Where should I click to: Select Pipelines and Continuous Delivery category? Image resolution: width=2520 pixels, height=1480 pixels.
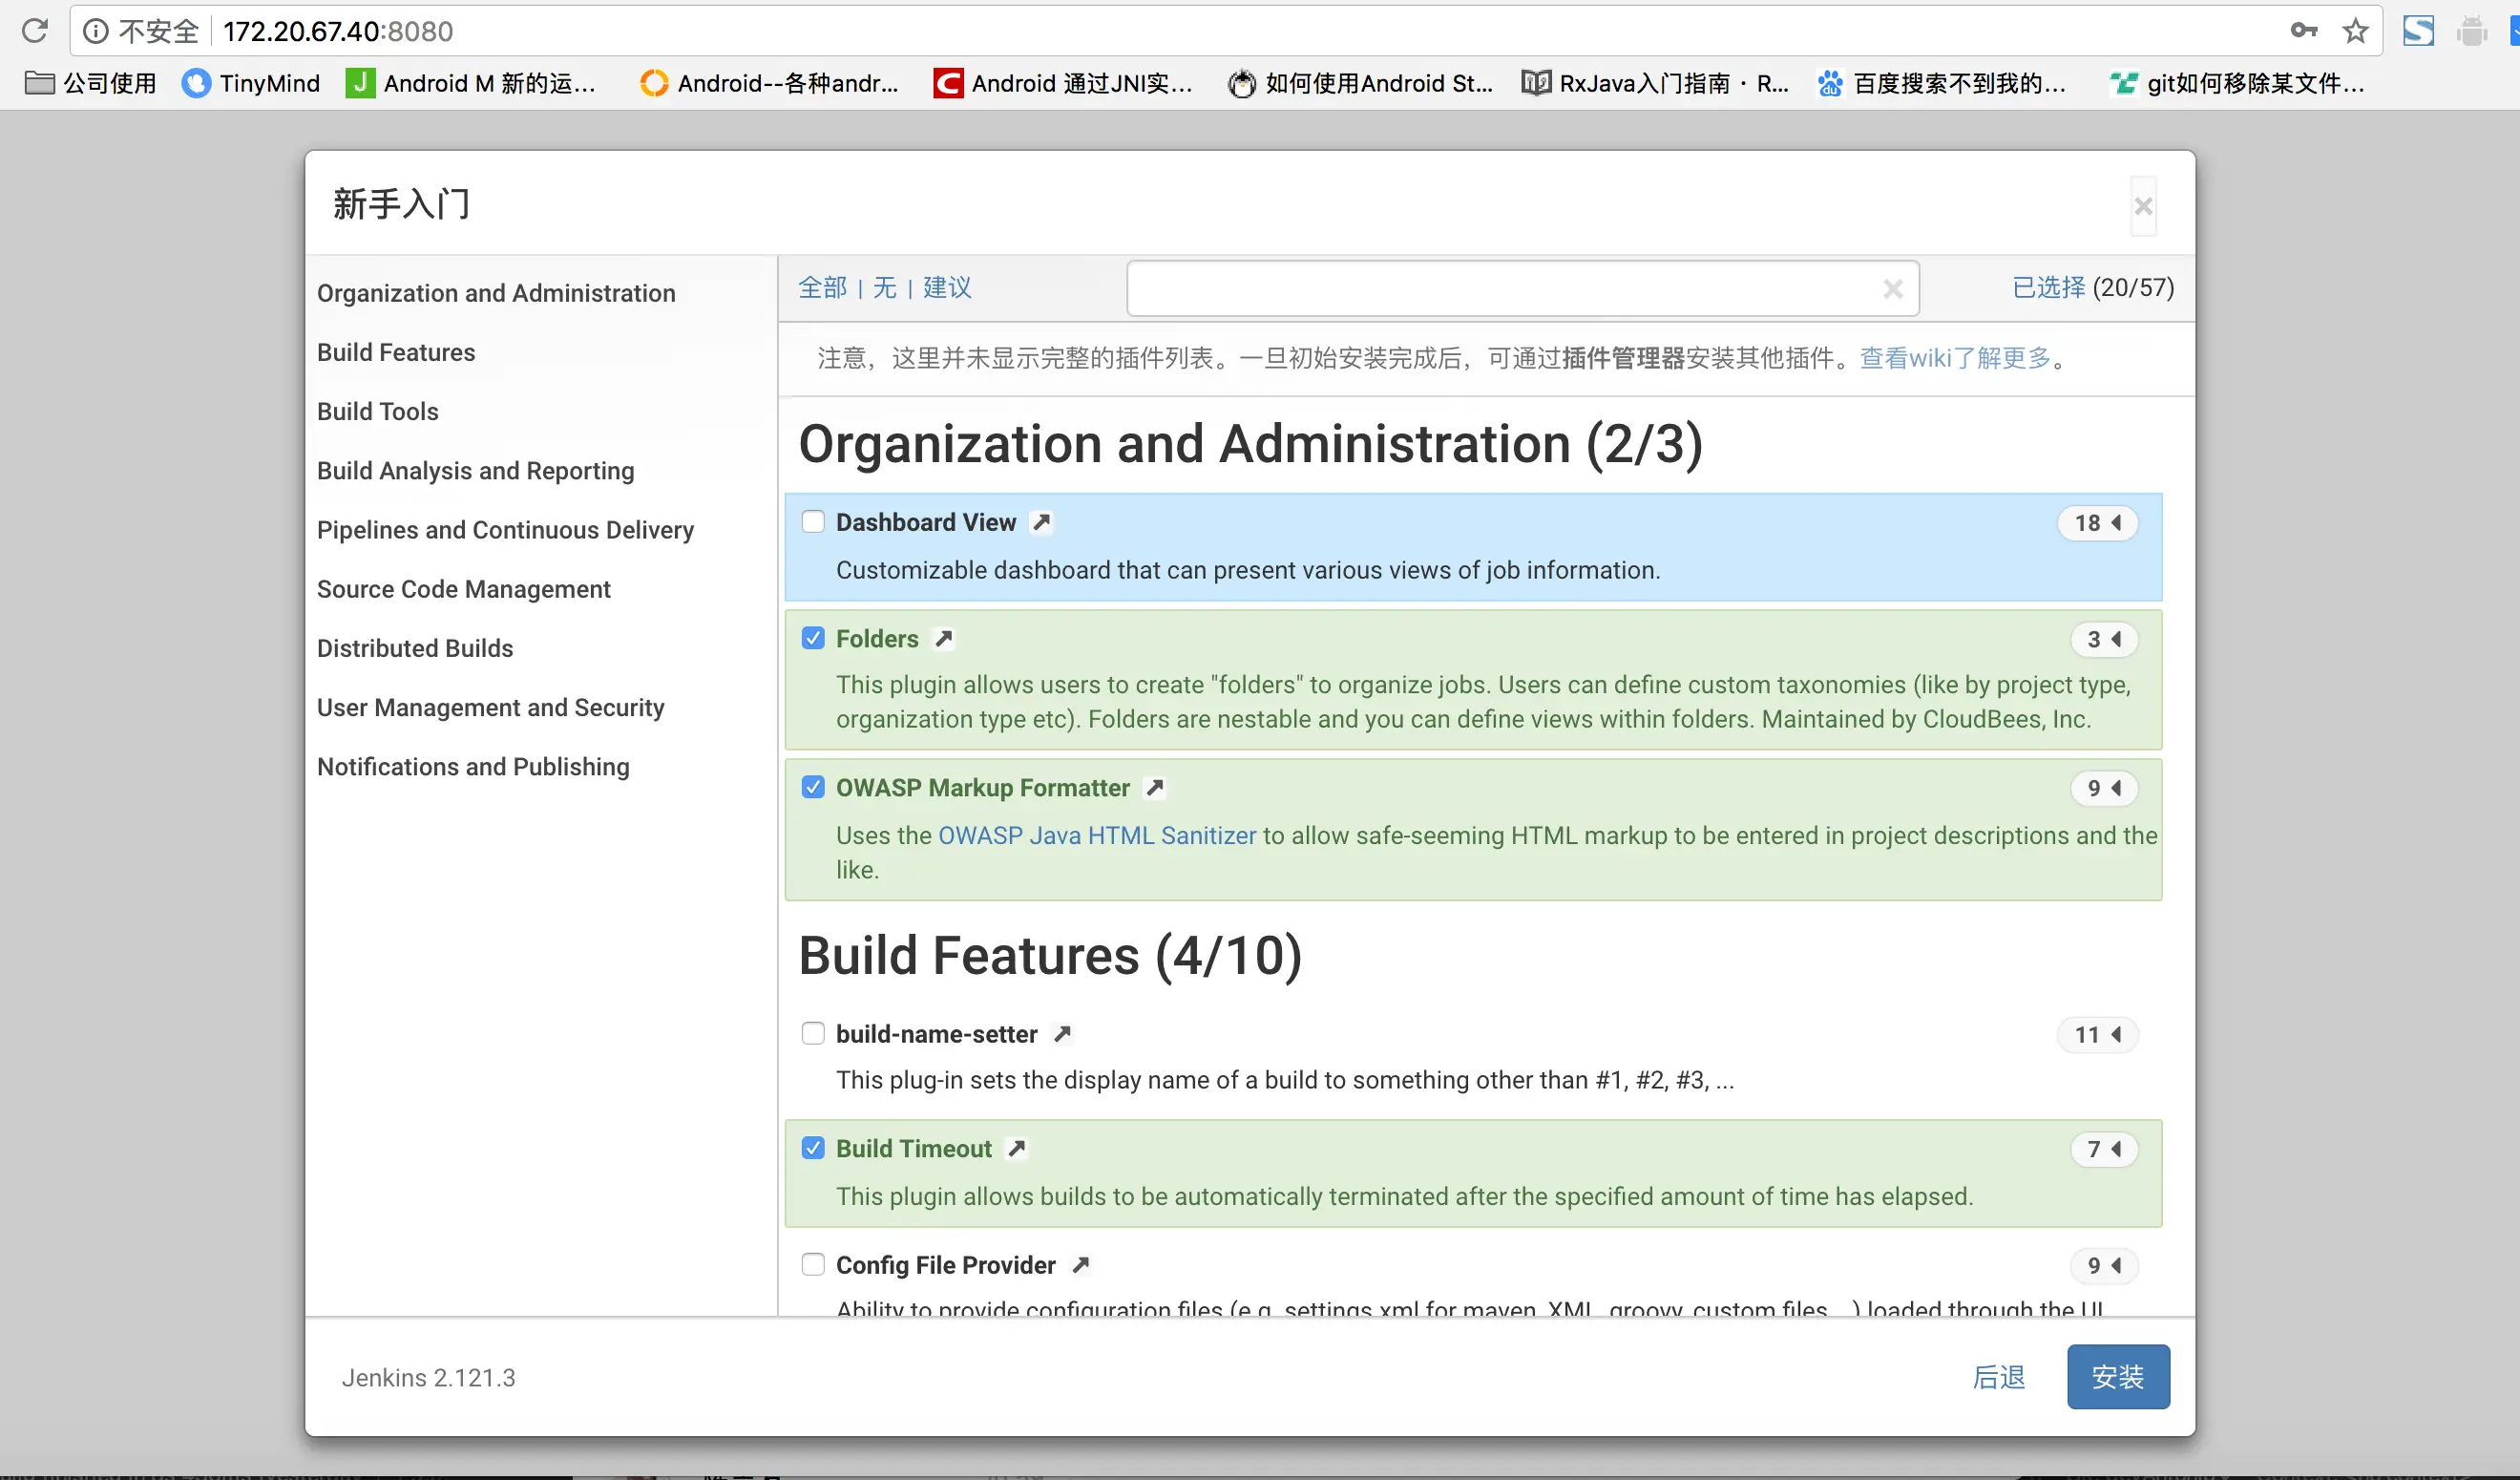click(x=505, y=530)
